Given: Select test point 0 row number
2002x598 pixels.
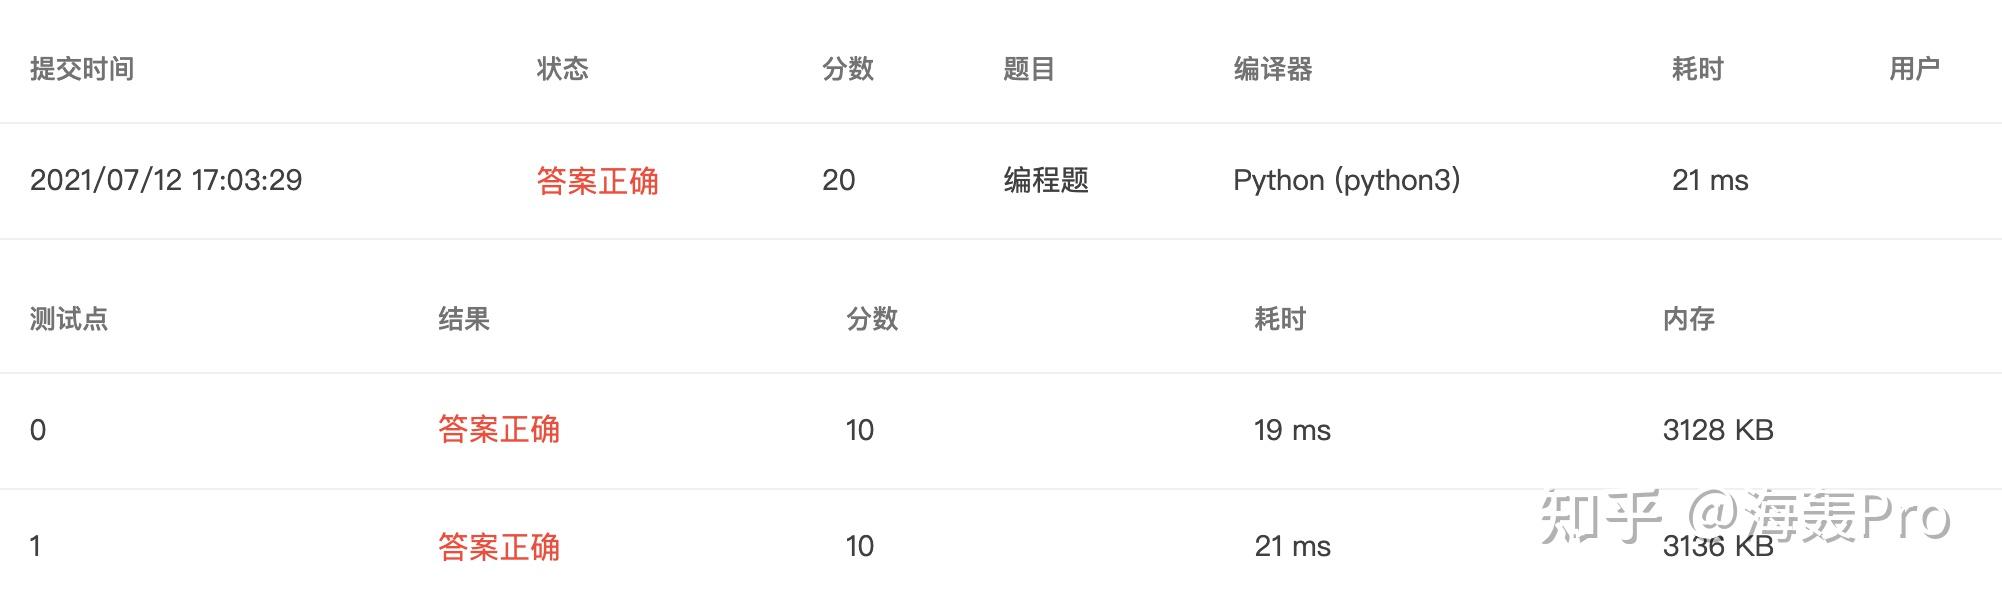Looking at the screenshot, I should [38, 430].
